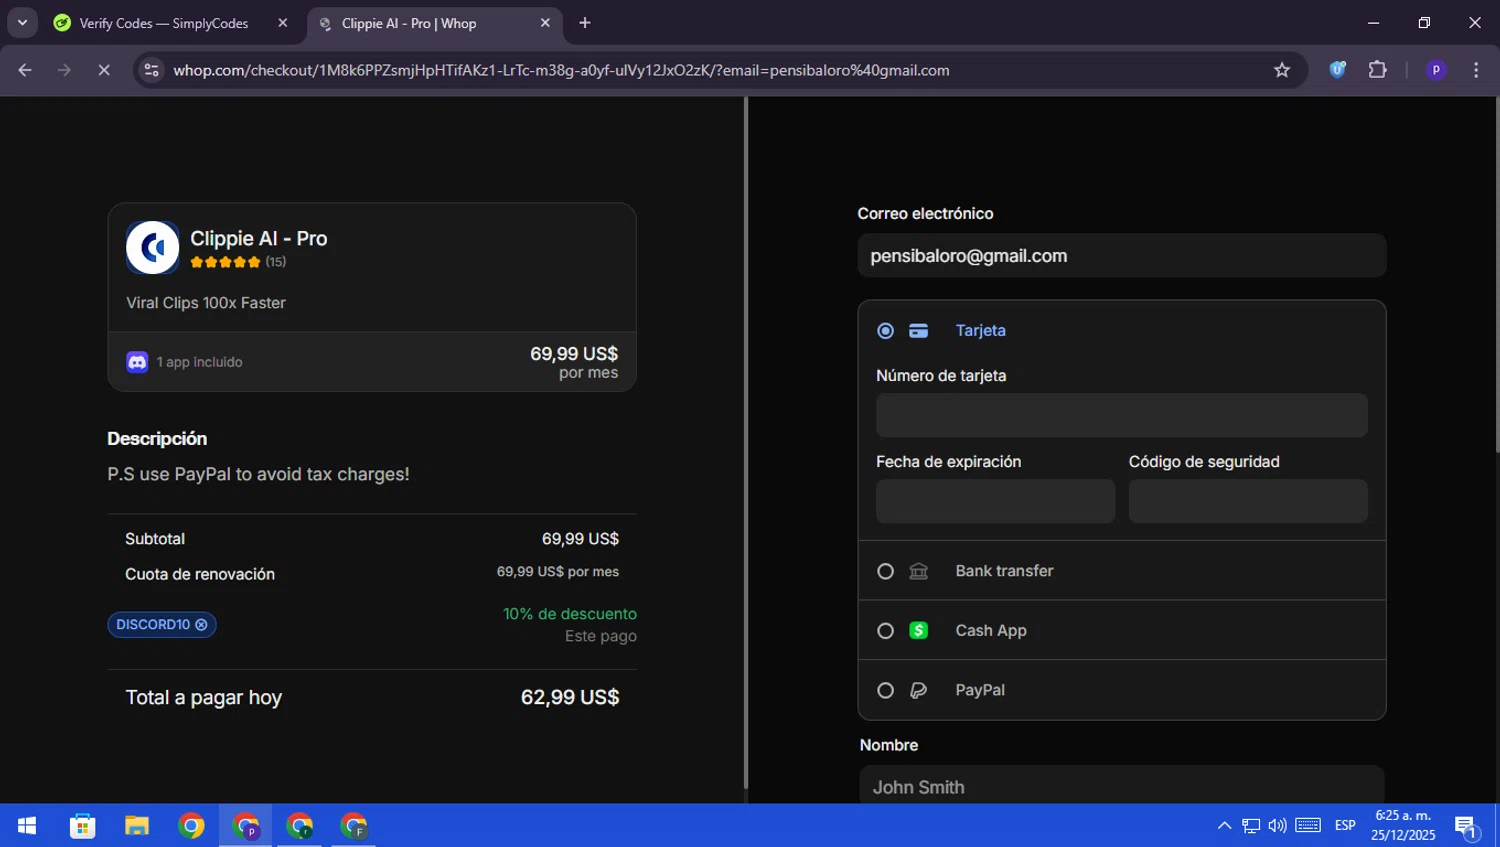Open the volume speaker tray icon
Screen dimensions: 1500x847
tap(1277, 826)
